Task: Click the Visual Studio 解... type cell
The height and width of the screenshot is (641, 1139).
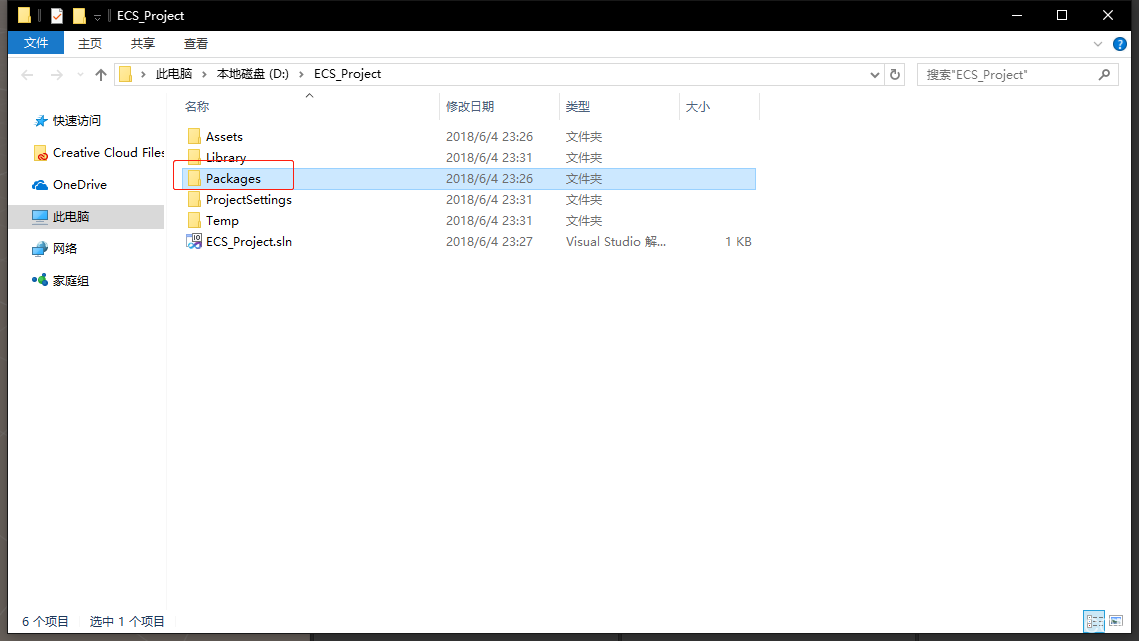Action: [616, 242]
